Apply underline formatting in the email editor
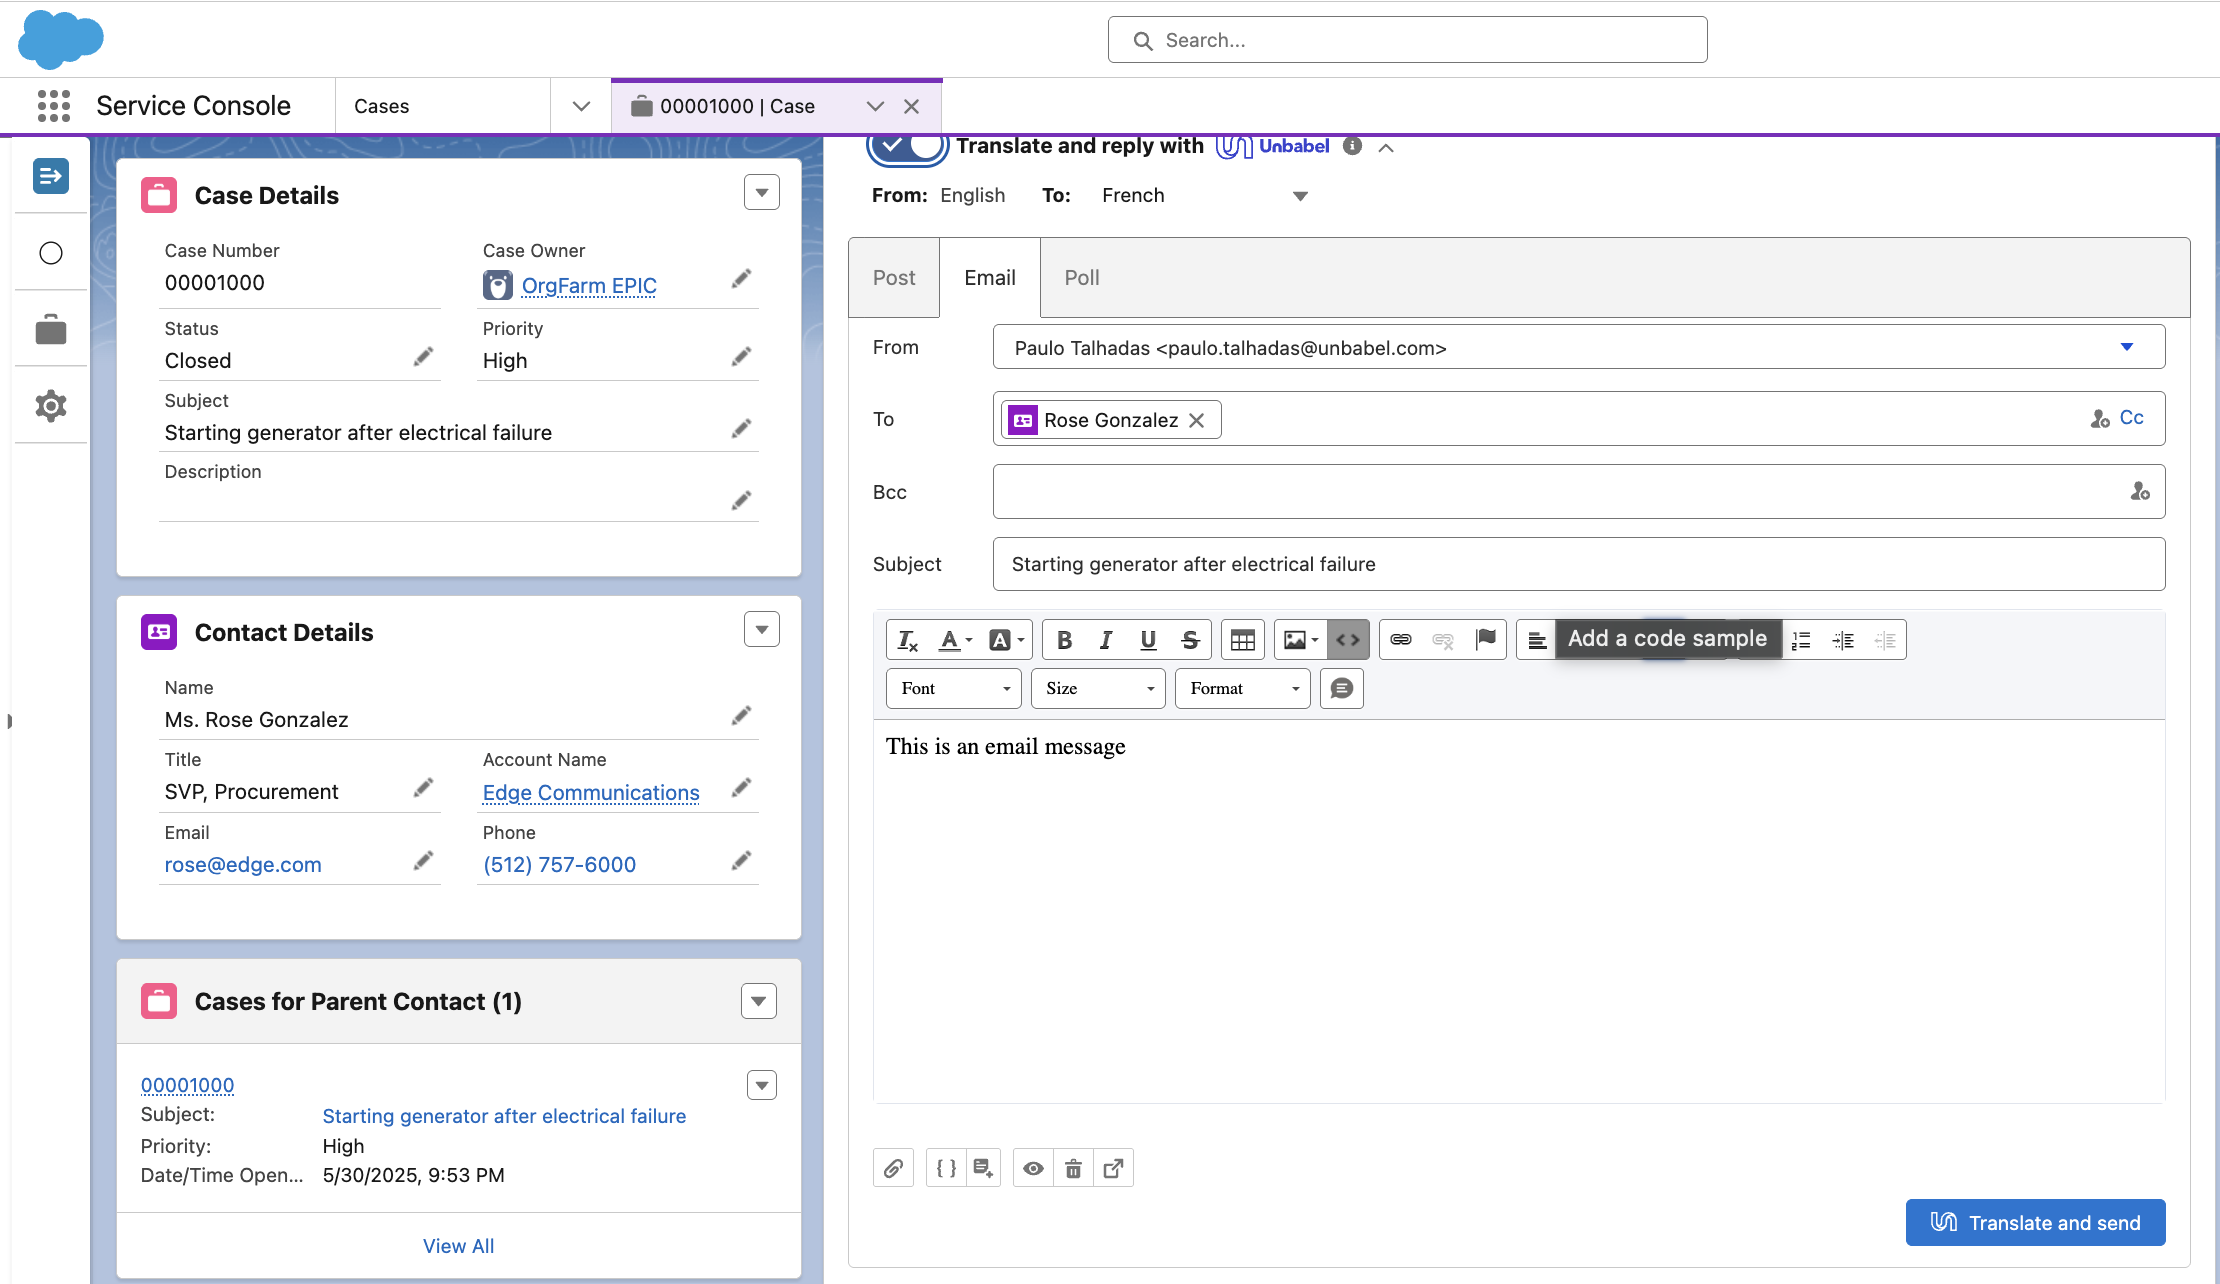 tap(1148, 640)
